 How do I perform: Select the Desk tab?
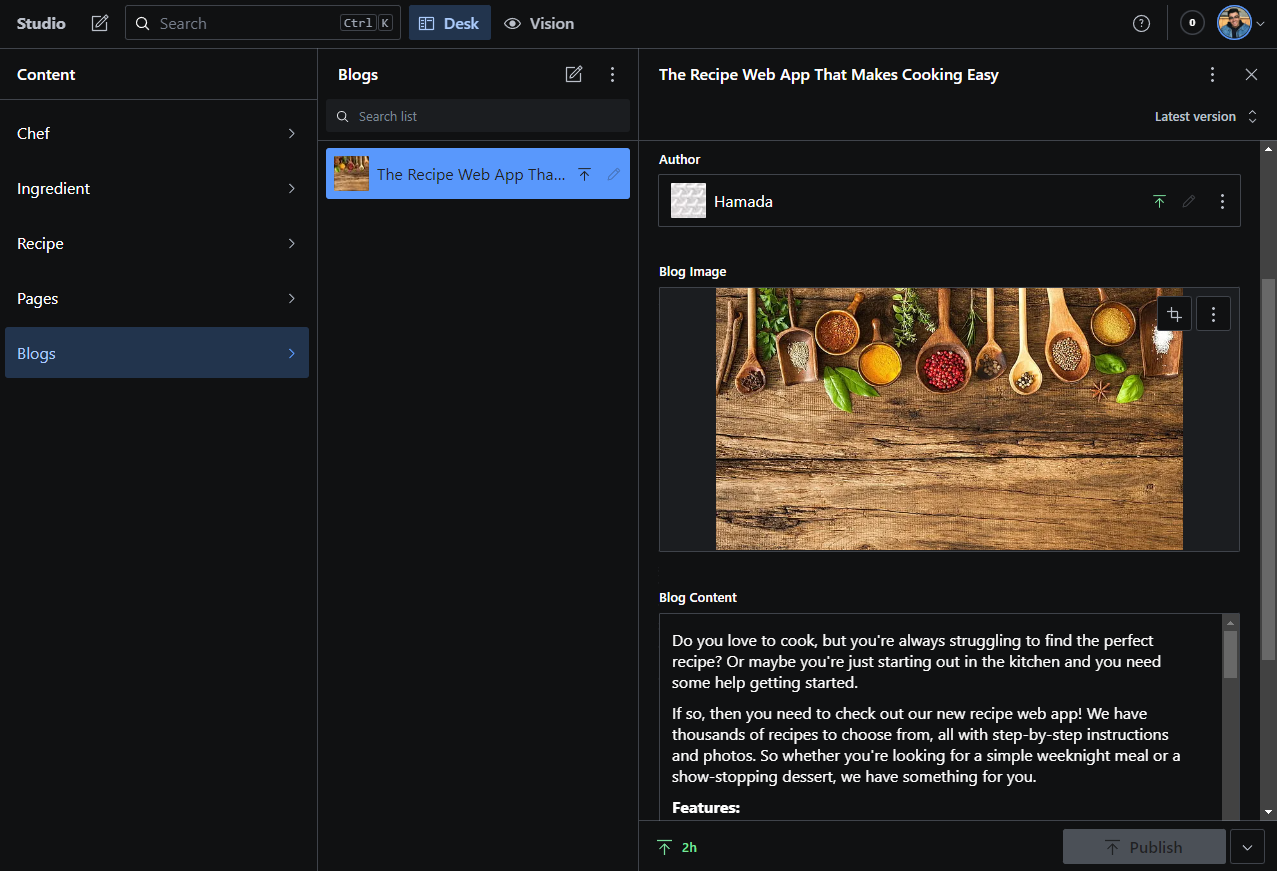click(x=449, y=23)
